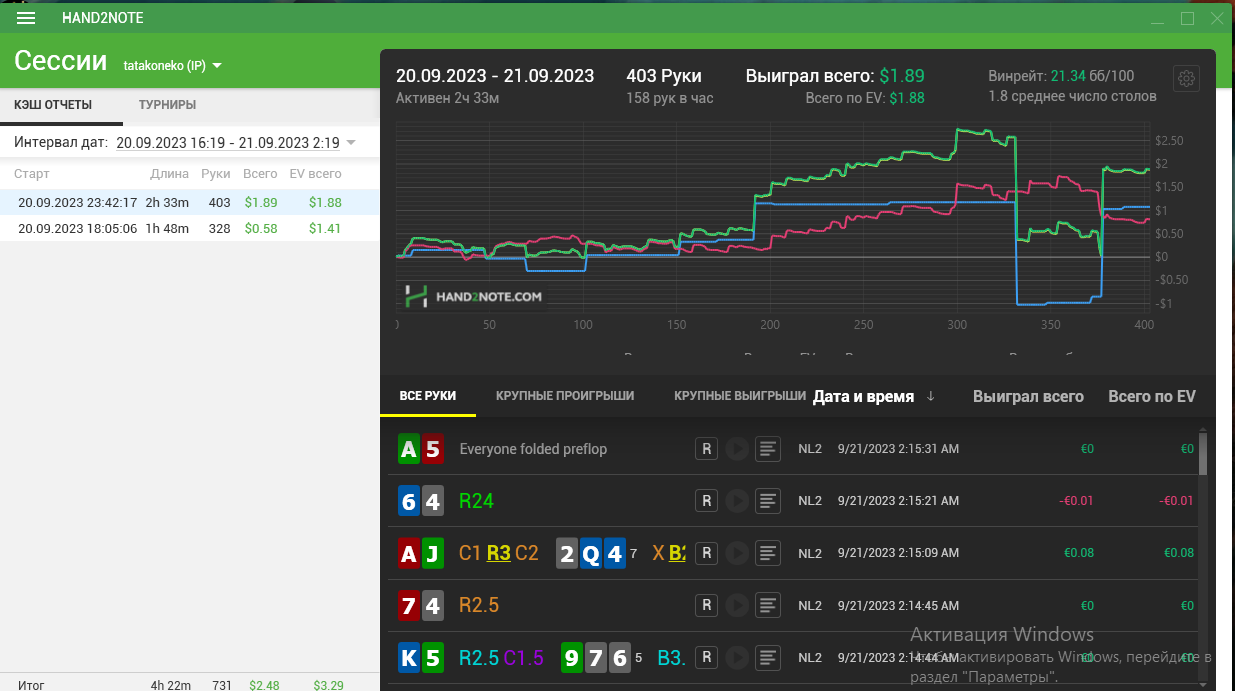Click the hands list vertical scrollbar
Screen dimensions: 1235x691
(x=1203, y=454)
